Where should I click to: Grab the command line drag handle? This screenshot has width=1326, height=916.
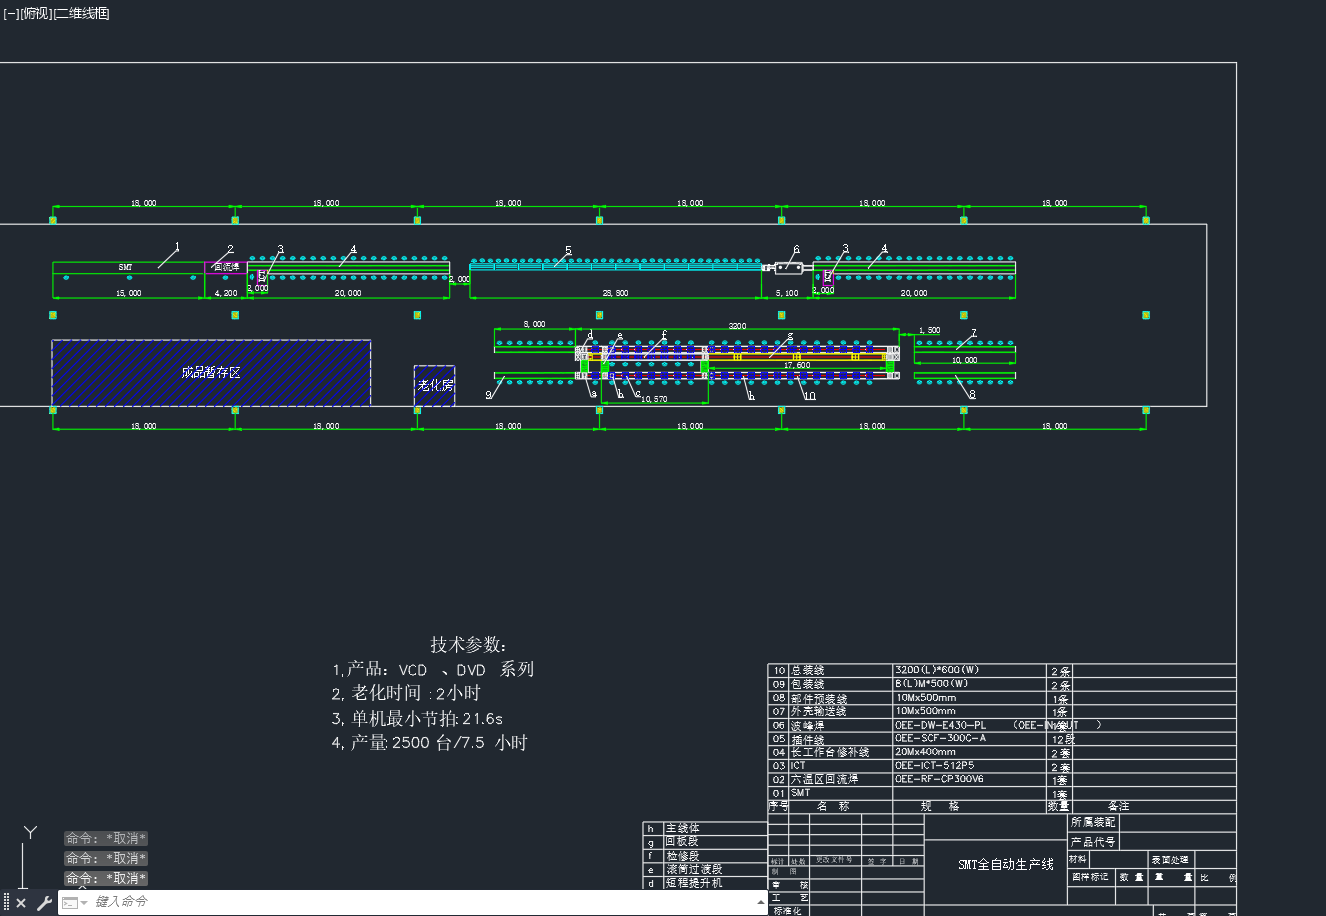6,902
